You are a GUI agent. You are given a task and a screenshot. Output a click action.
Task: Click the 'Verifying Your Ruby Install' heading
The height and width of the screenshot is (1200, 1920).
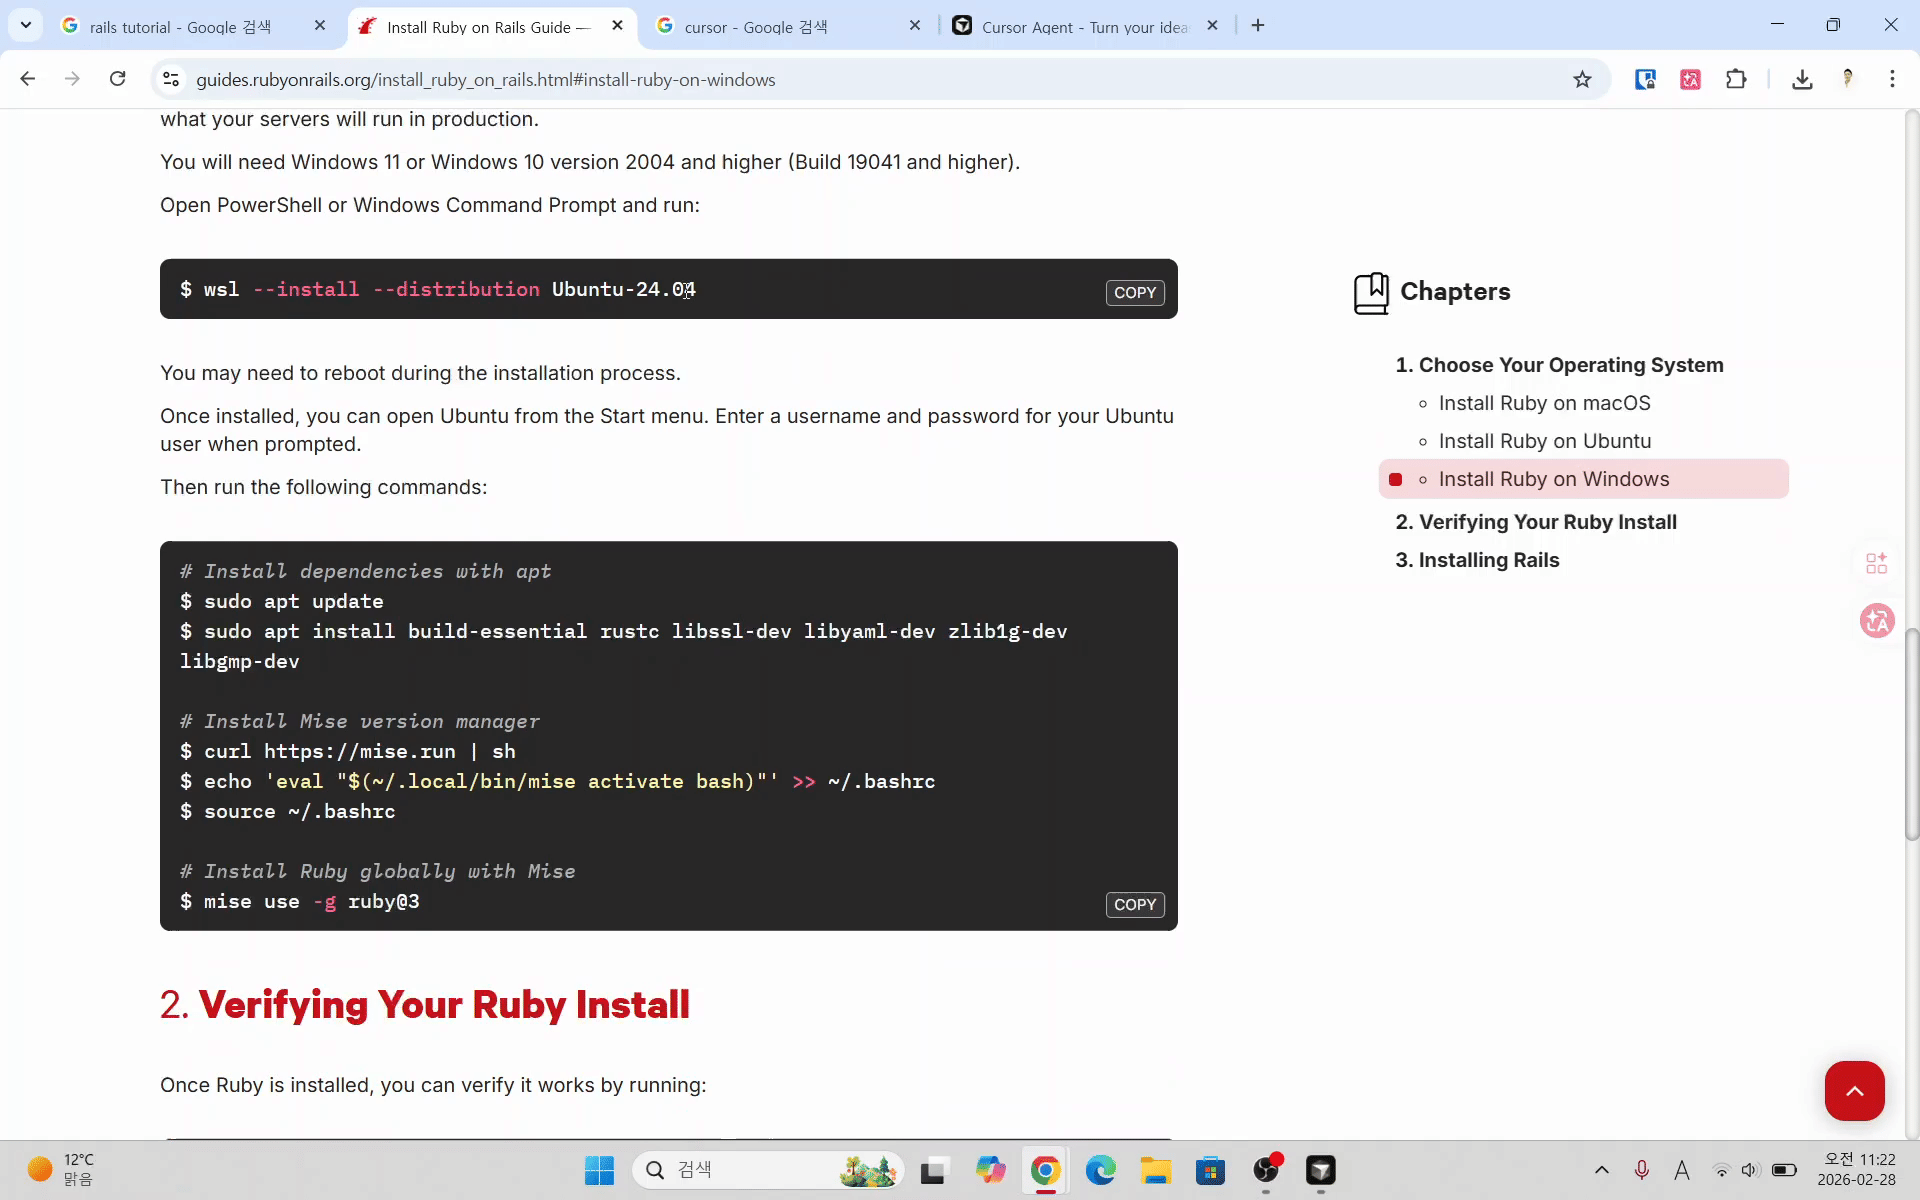click(x=424, y=1005)
